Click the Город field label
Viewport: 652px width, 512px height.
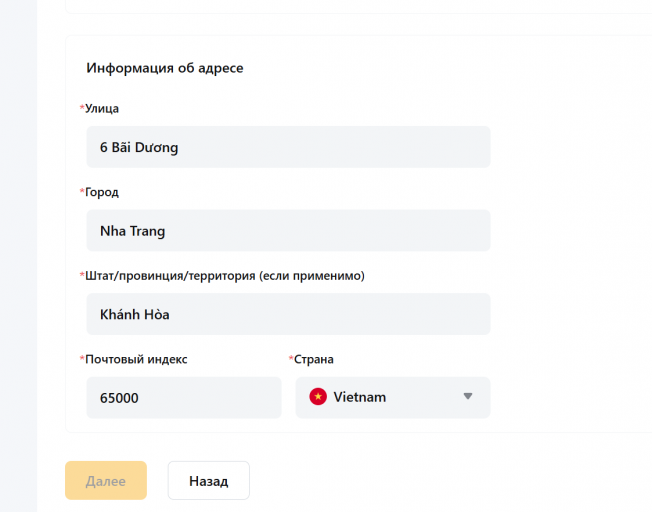(x=103, y=192)
